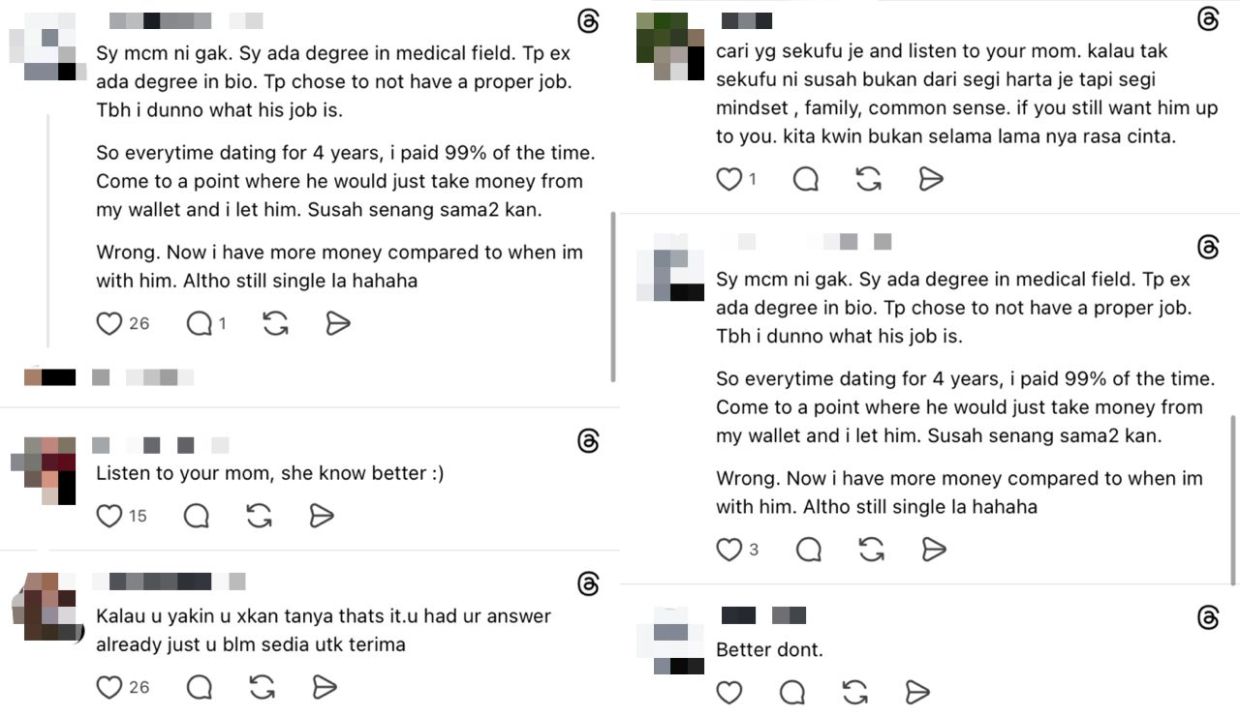Repost the "Listen to your mom" comment
This screenshot has height=717, width=1240.
pos(259,516)
